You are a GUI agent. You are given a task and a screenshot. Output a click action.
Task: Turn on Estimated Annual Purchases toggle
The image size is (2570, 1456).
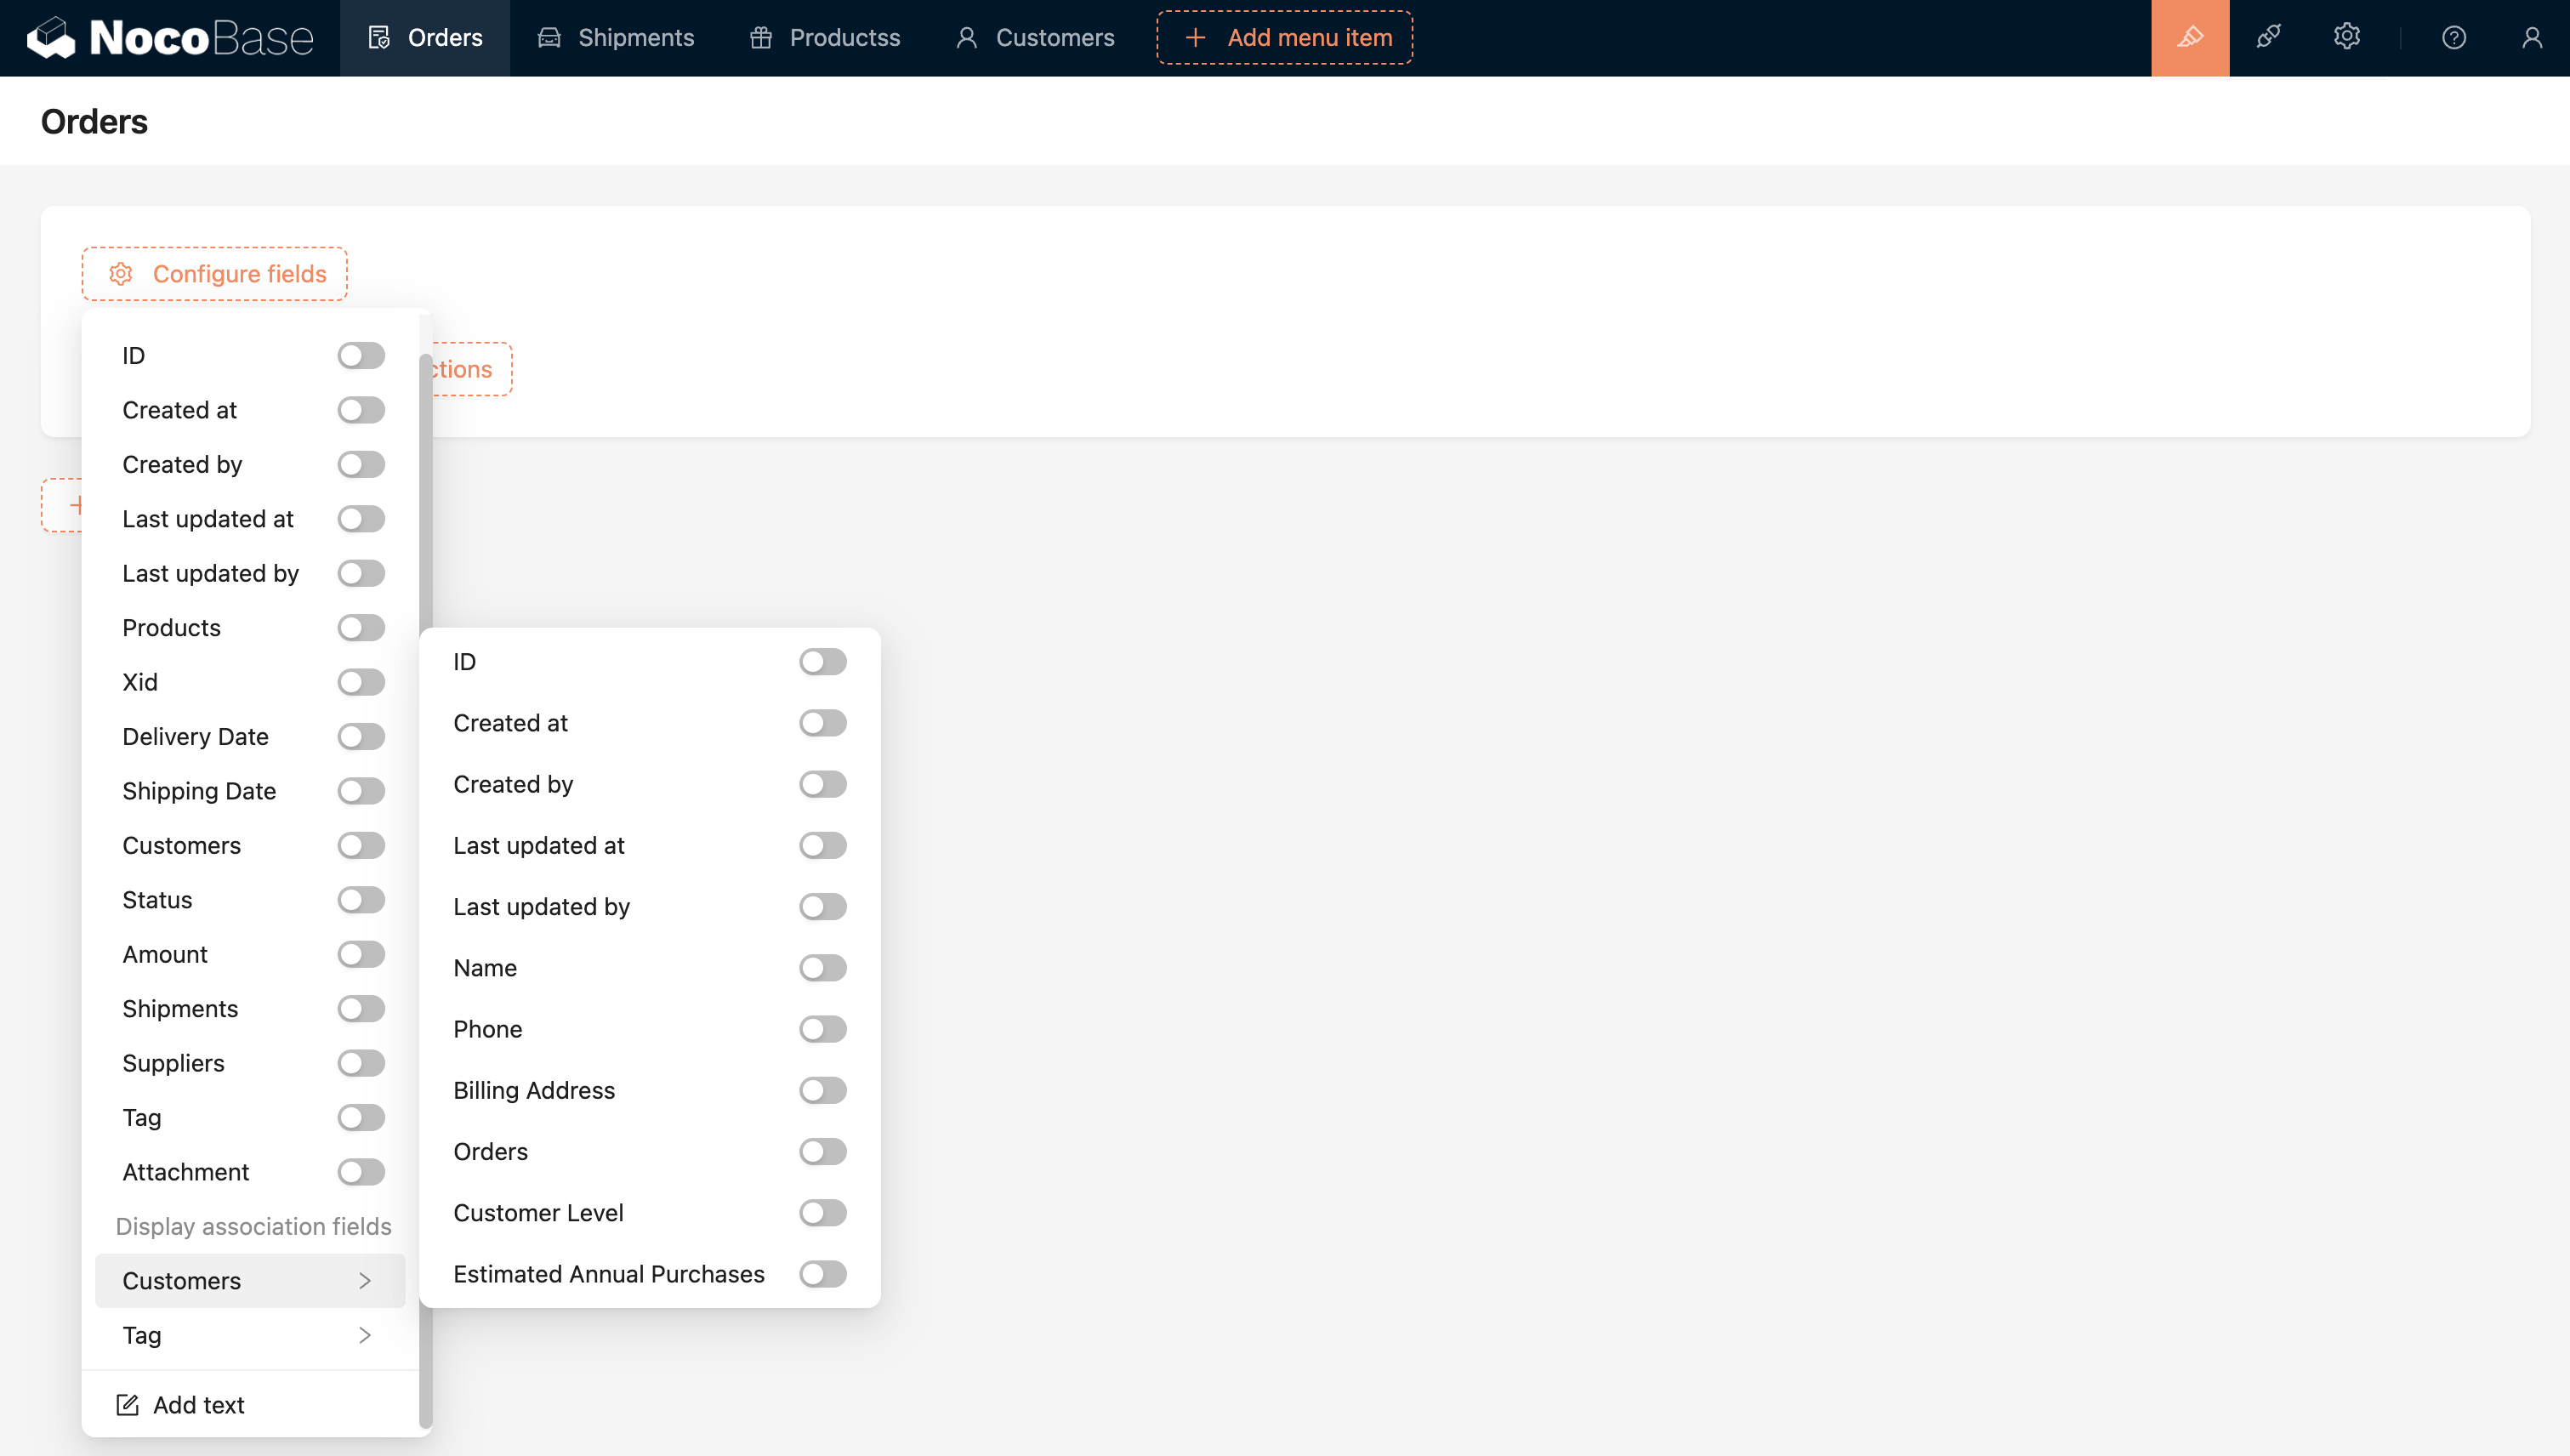click(x=823, y=1274)
